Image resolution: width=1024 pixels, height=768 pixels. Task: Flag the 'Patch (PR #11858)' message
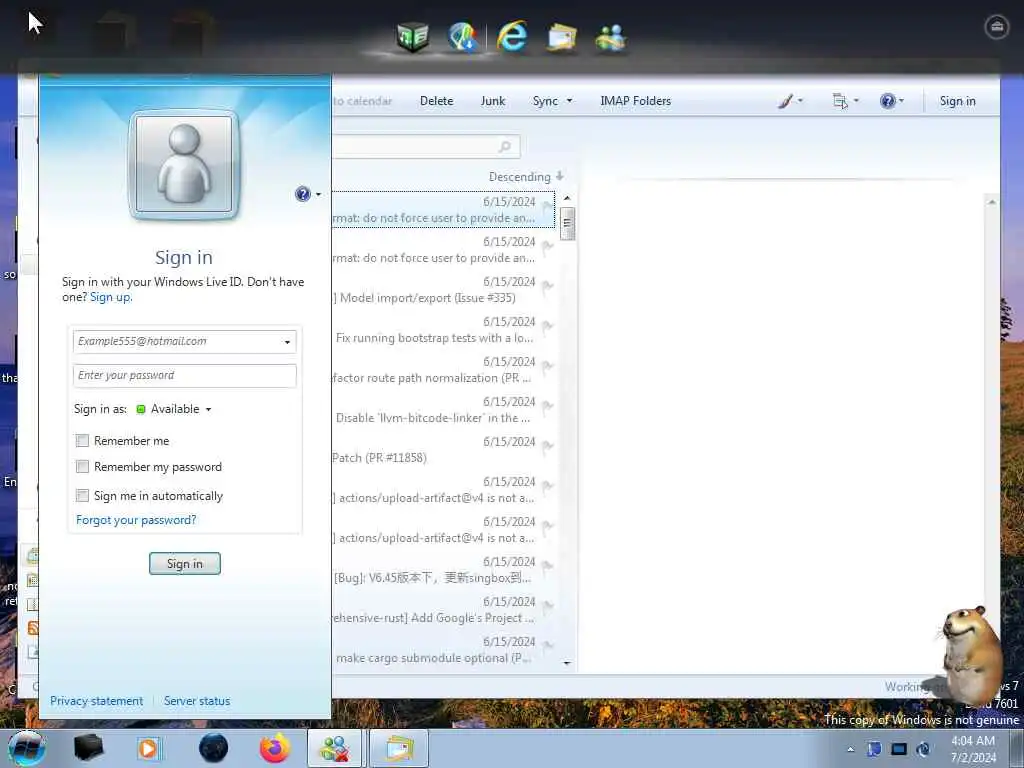tap(547, 447)
